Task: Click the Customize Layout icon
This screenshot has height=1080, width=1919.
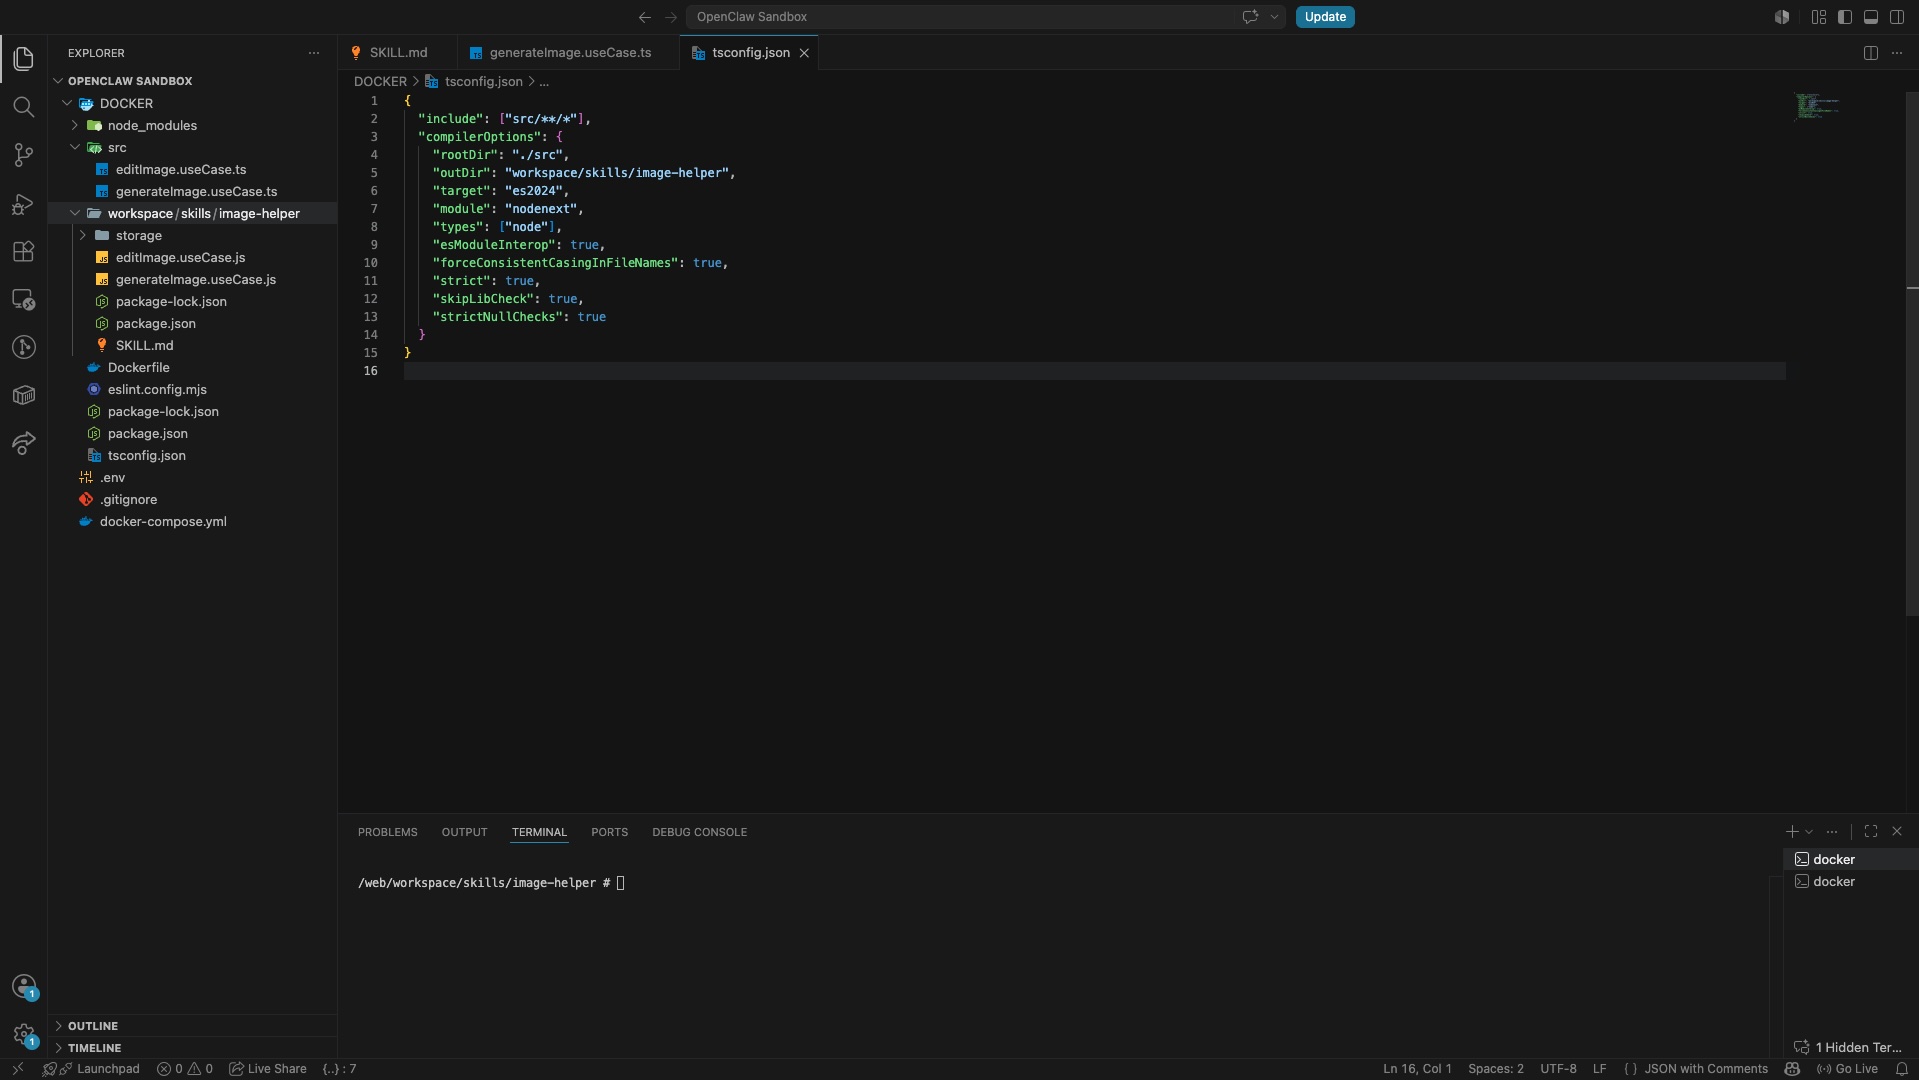Action: (1818, 17)
